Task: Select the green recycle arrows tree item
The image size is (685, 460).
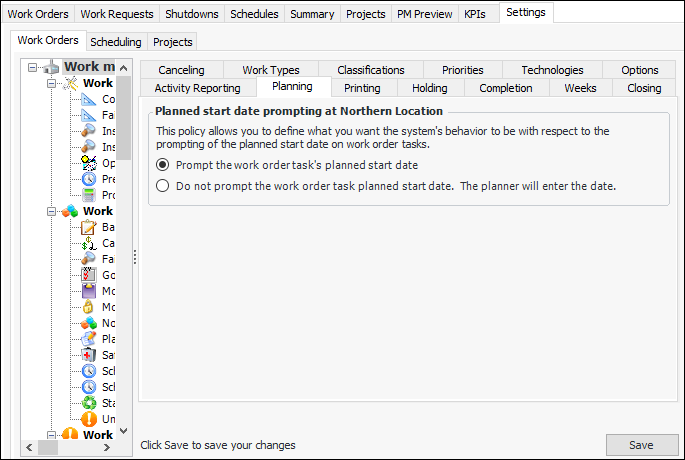Action: tap(89, 403)
